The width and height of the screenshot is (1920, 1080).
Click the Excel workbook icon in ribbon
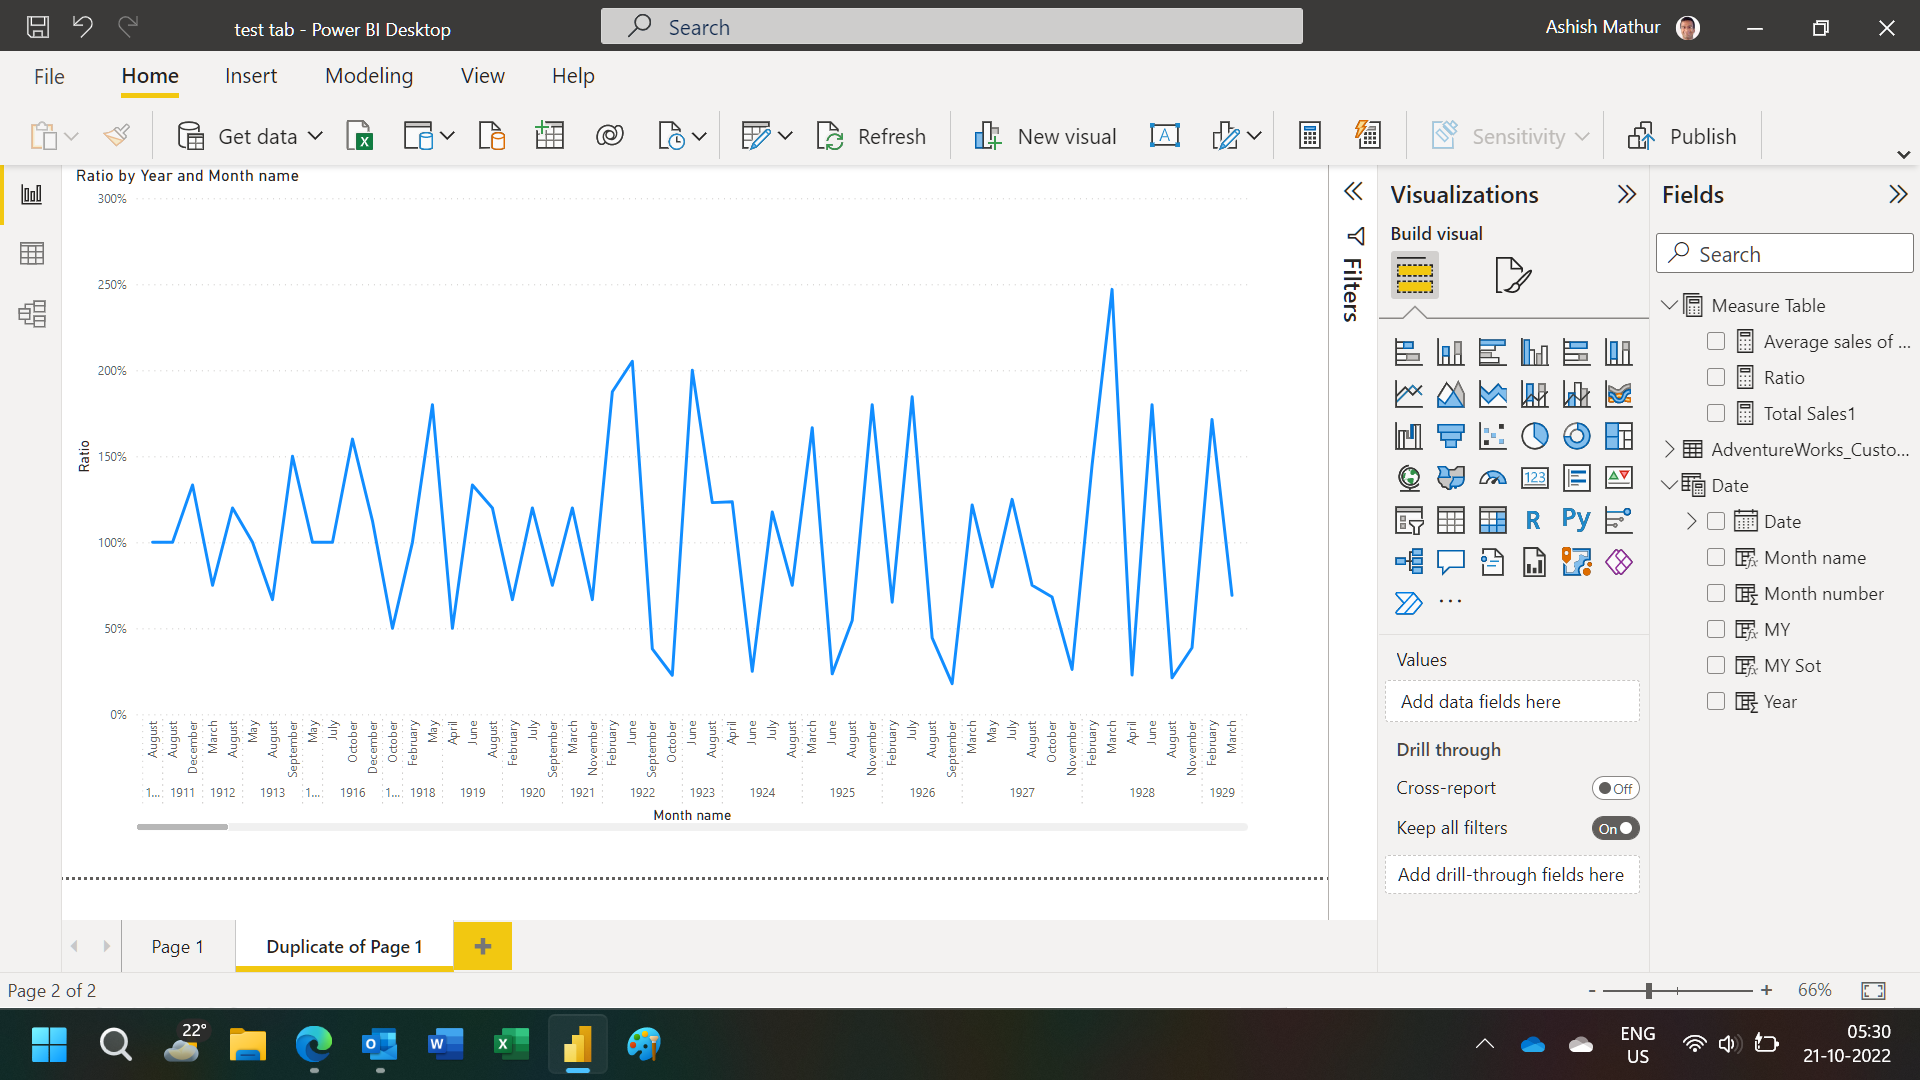359,136
